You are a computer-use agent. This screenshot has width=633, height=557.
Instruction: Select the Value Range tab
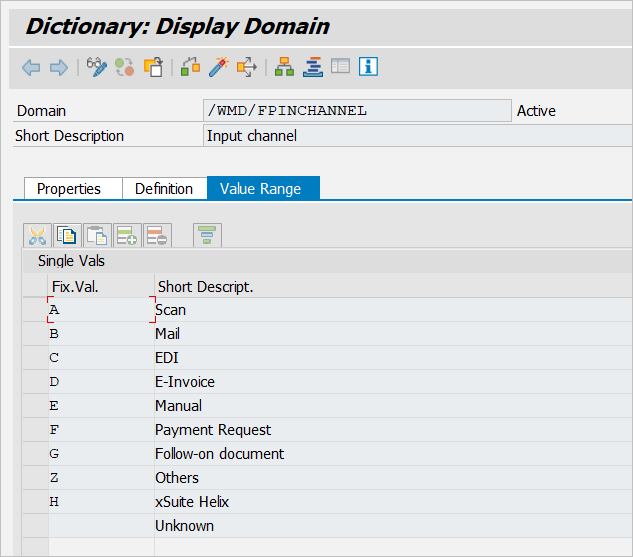pyautogui.click(x=261, y=188)
